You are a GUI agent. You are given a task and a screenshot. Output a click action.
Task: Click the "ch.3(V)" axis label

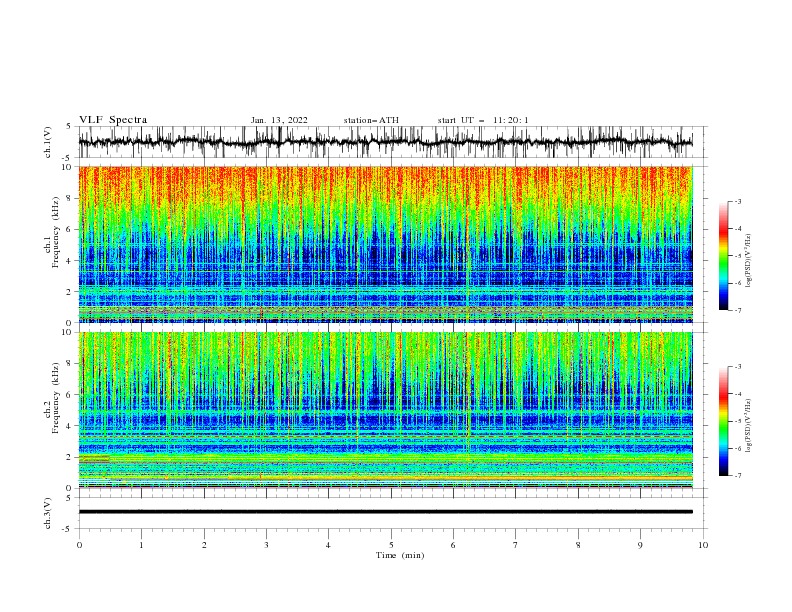[x=48, y=513]
